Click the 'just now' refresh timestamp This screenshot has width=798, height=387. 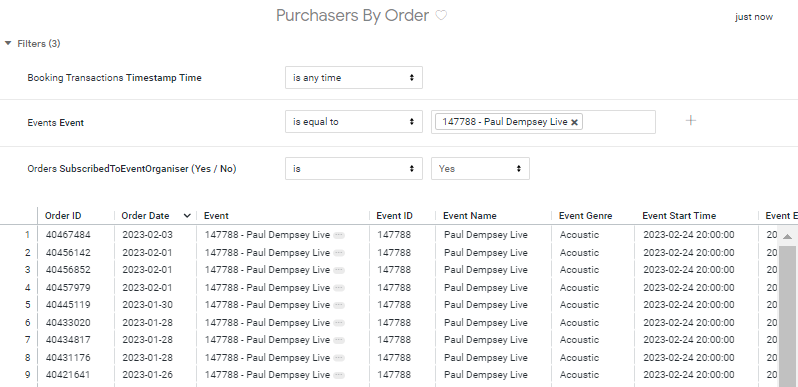[754, 17]
